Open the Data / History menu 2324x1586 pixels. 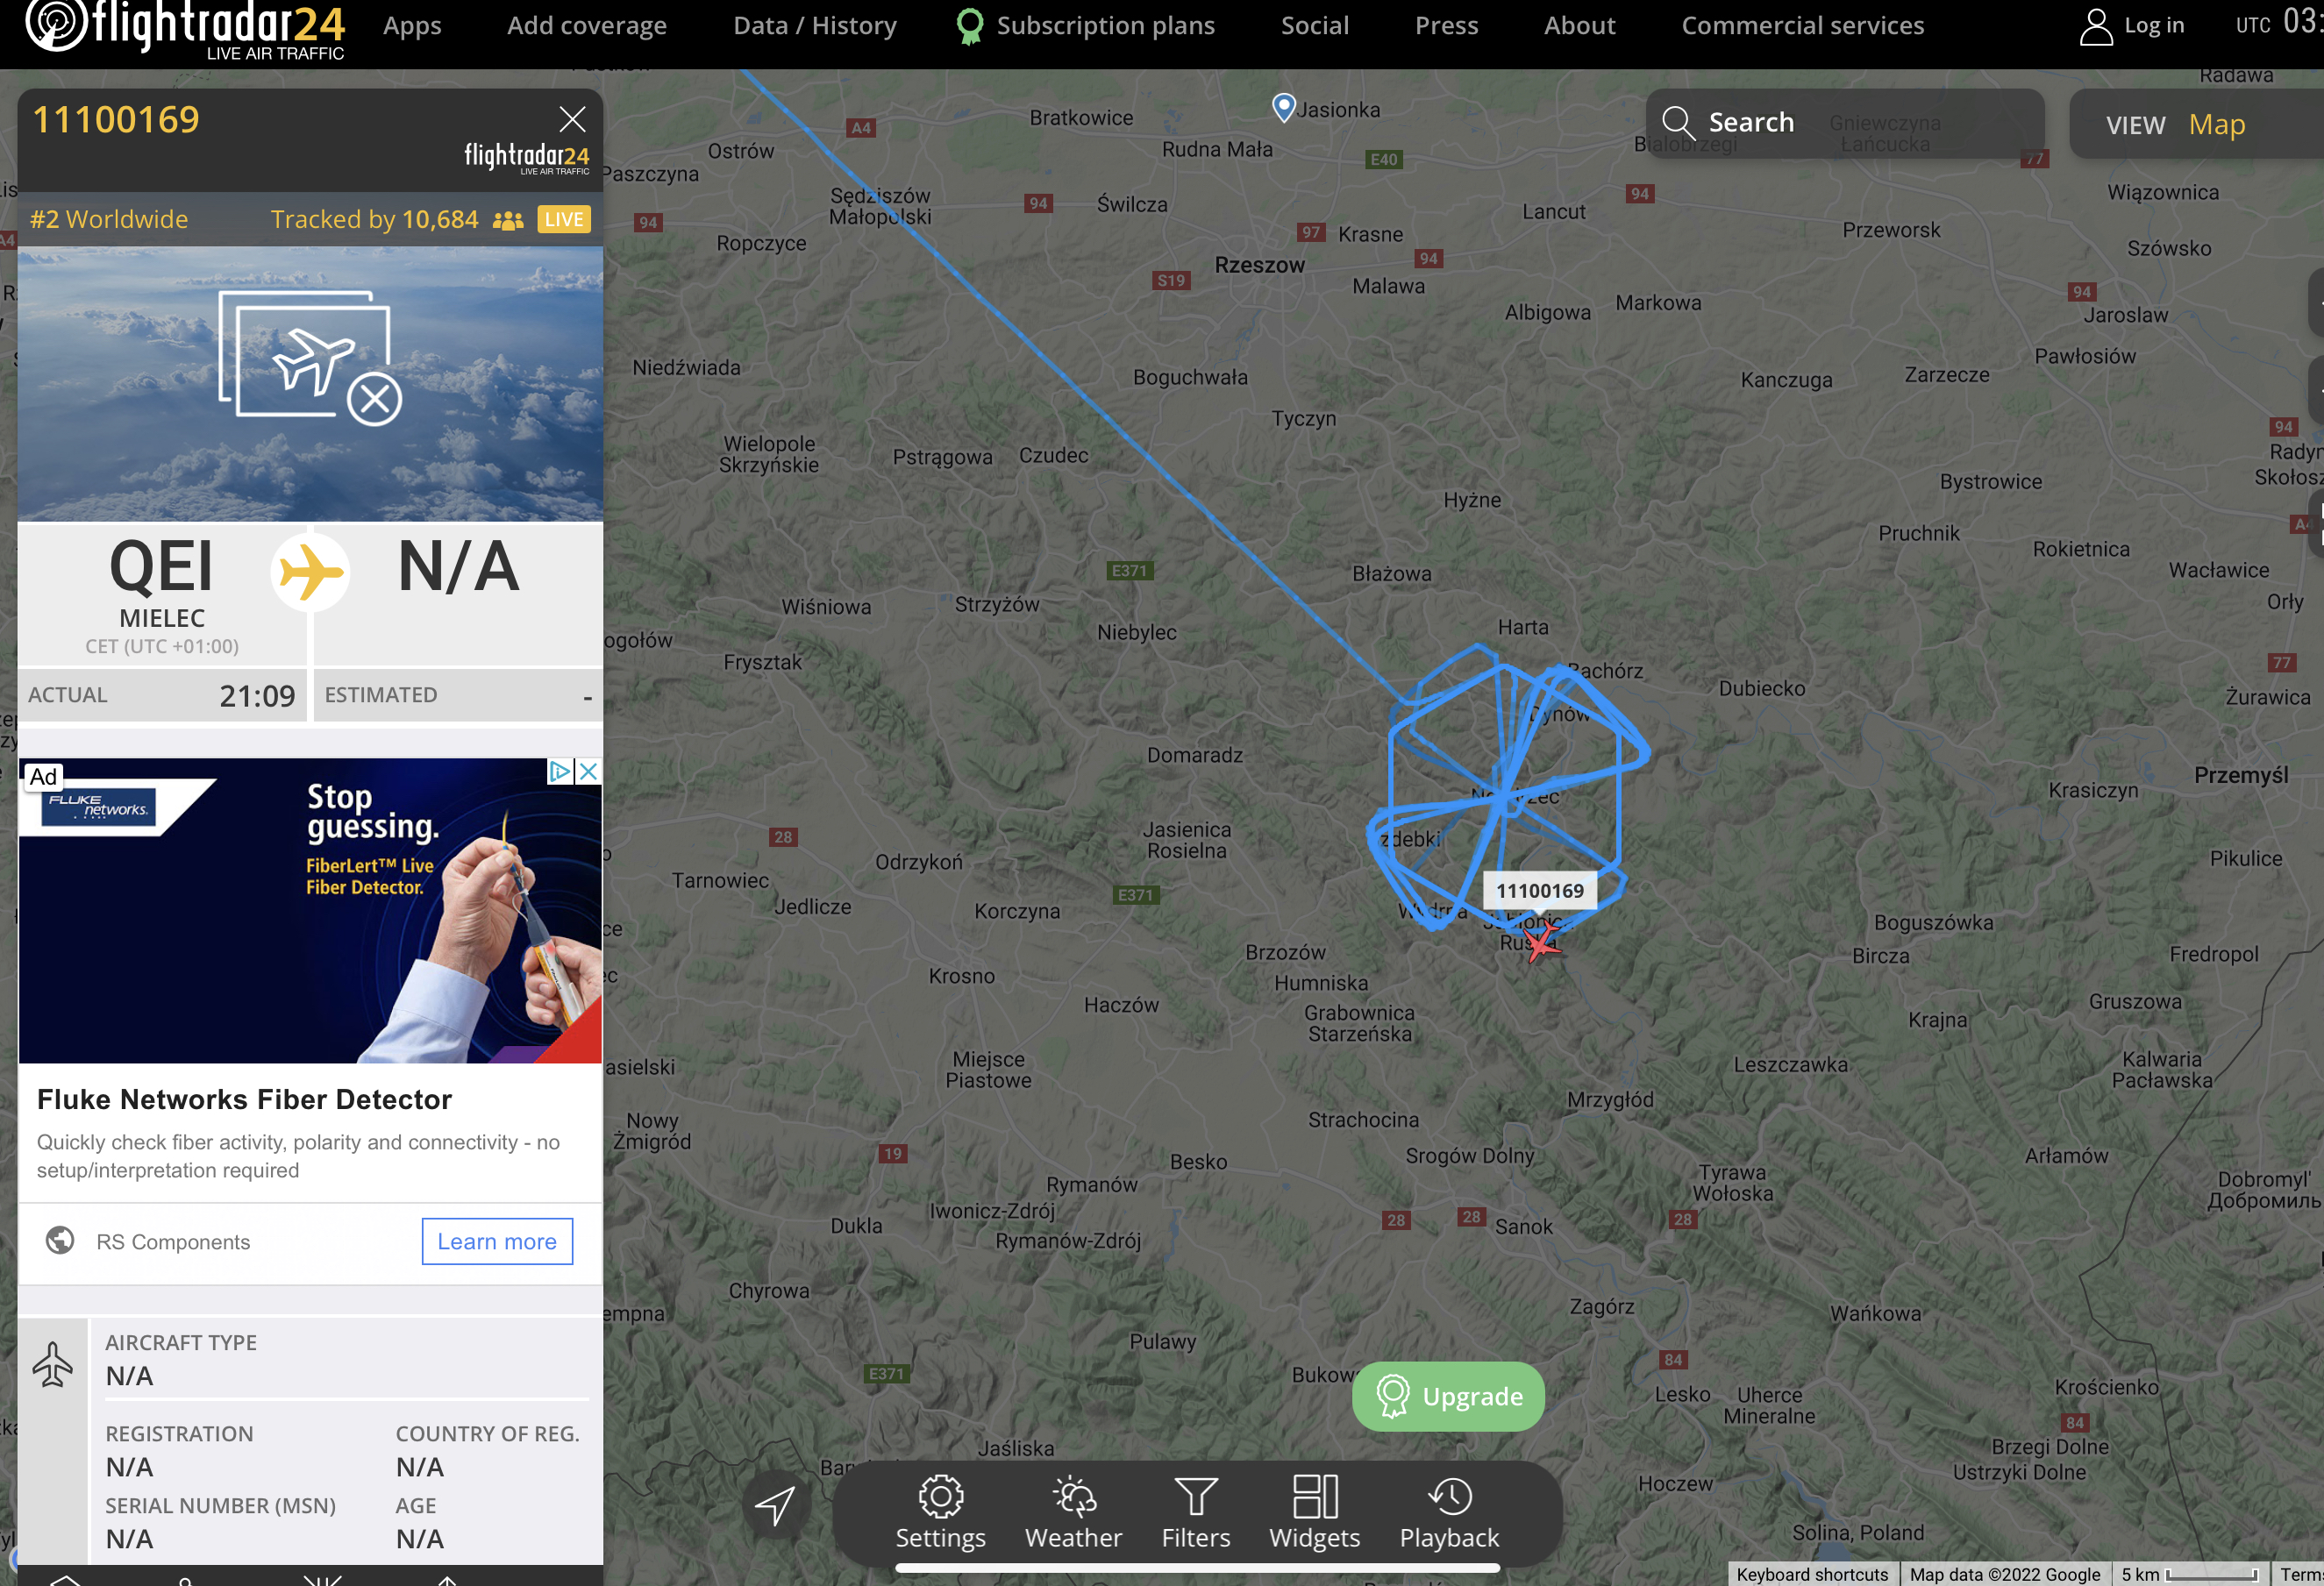815,26
